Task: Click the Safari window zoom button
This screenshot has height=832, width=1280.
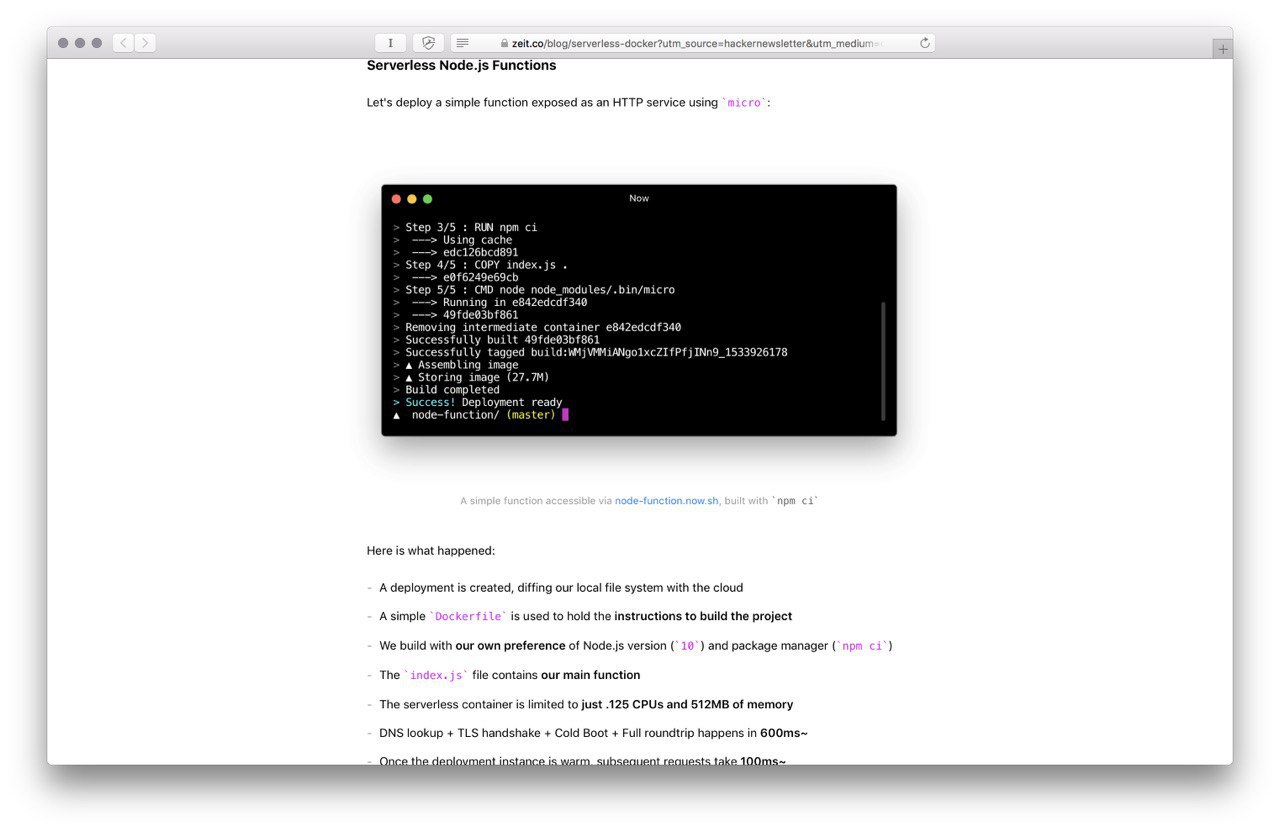Action: [97, 43]
